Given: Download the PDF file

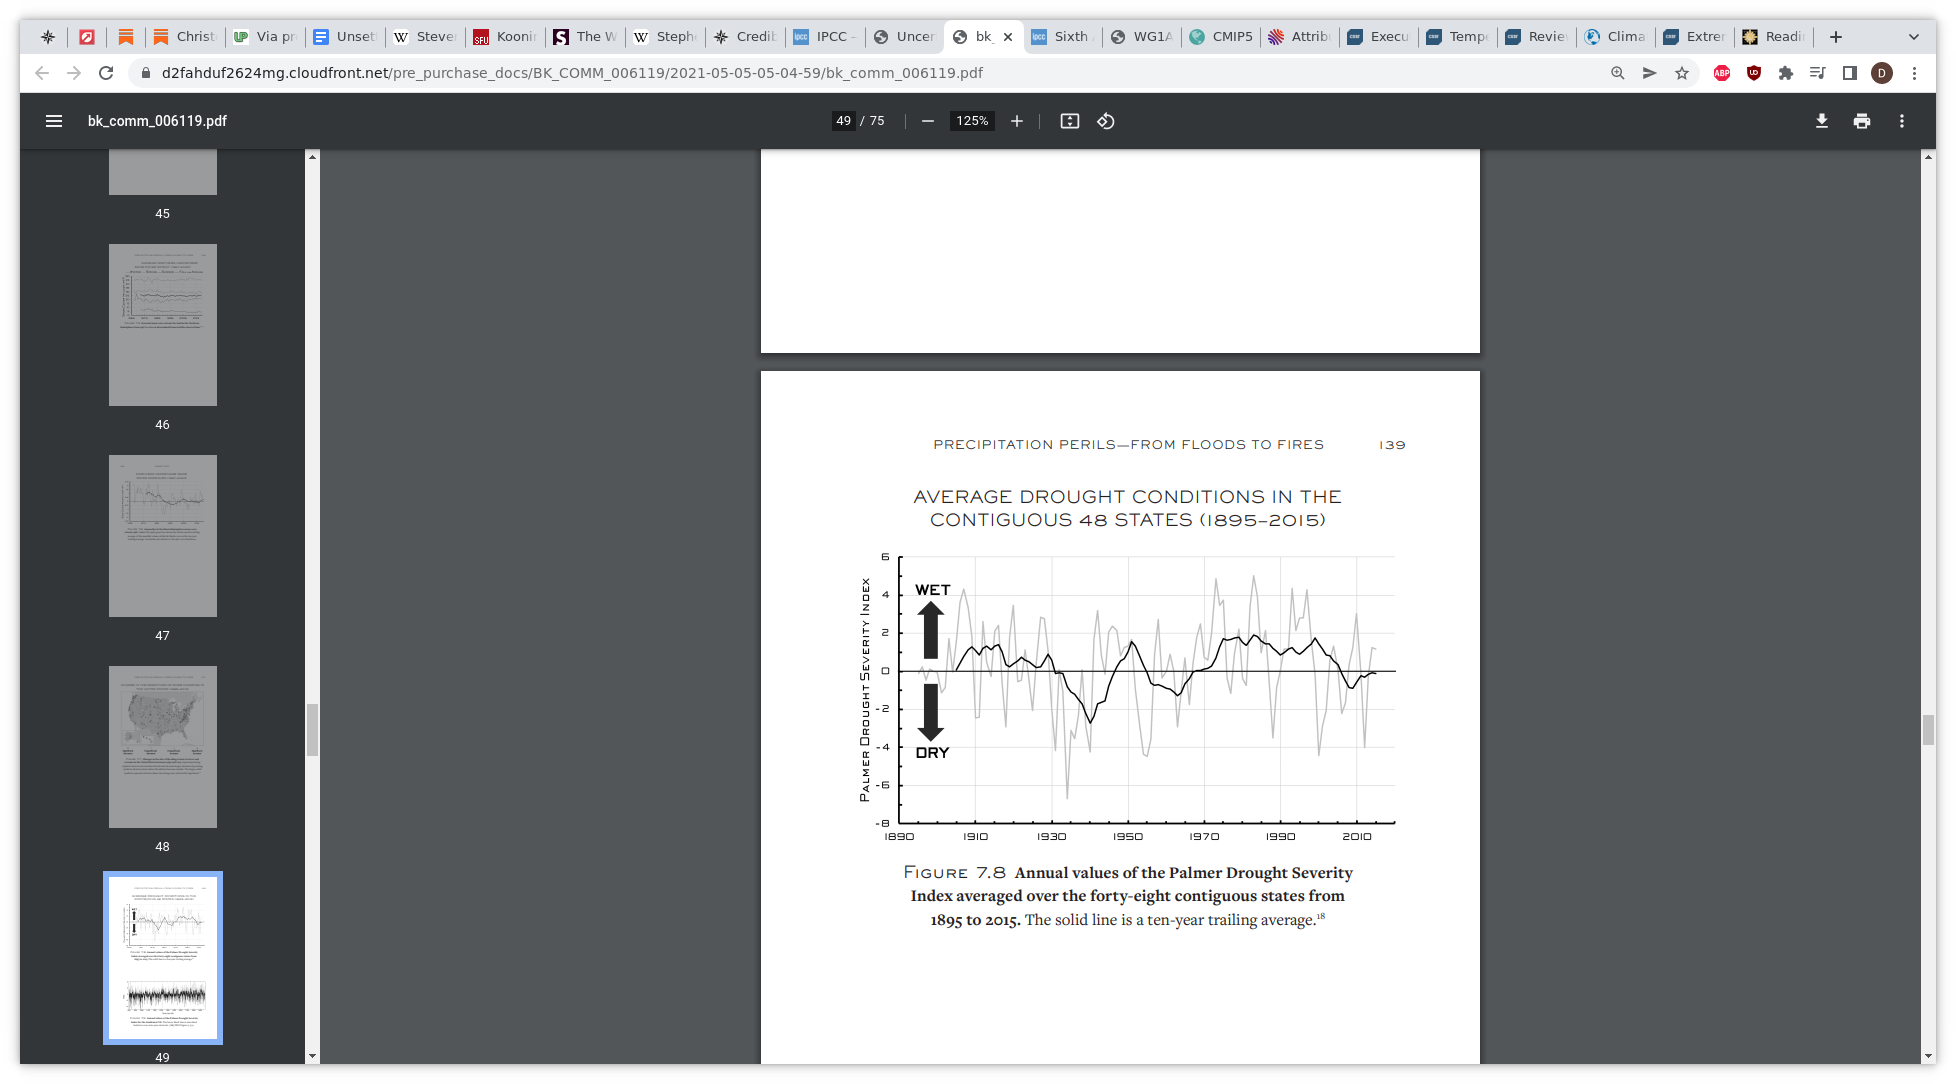Looking at the screenshot, I should pos(1822,121).
